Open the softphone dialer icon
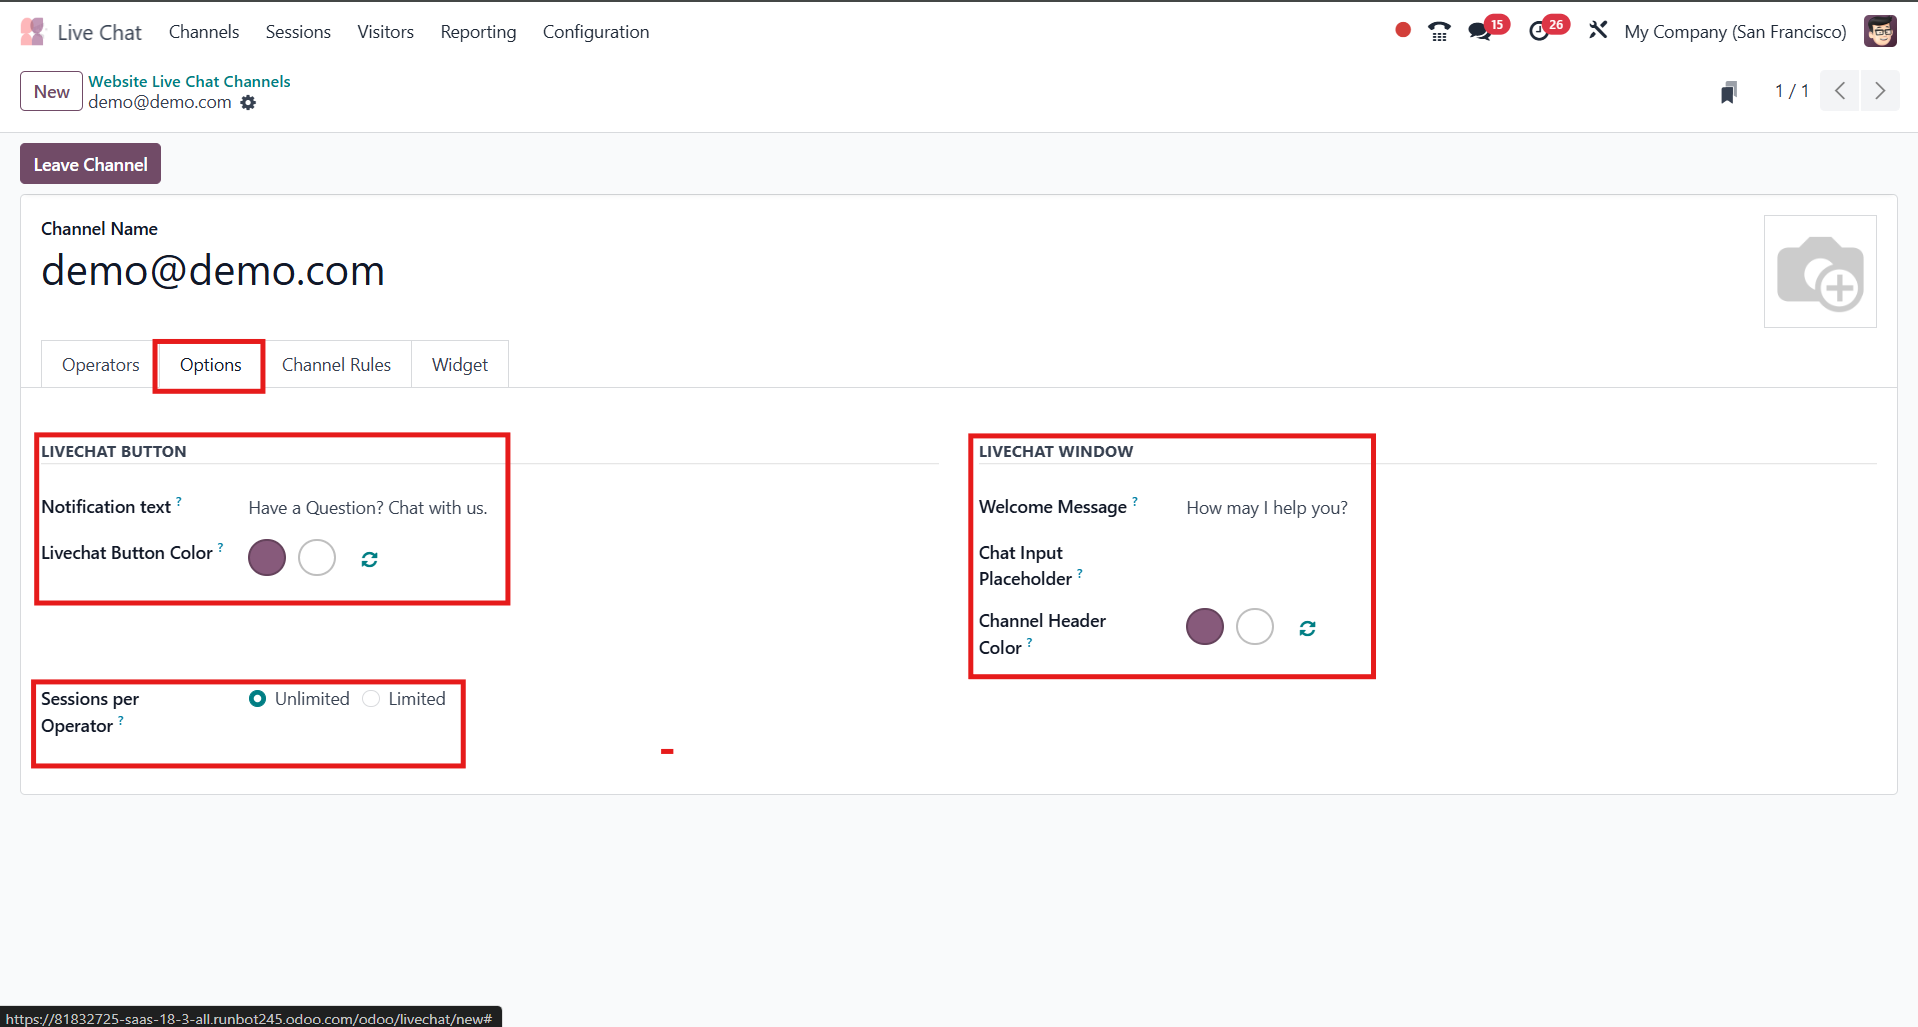 pos(1439,31)
